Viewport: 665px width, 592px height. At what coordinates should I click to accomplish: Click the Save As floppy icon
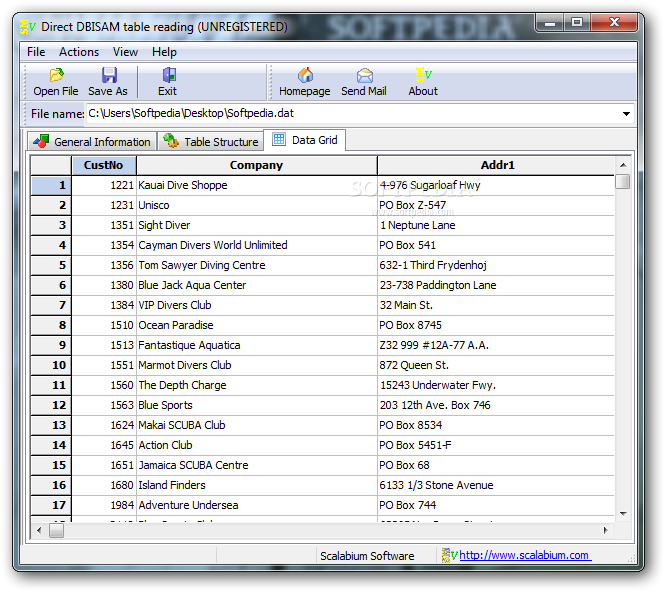coord(109,75)
